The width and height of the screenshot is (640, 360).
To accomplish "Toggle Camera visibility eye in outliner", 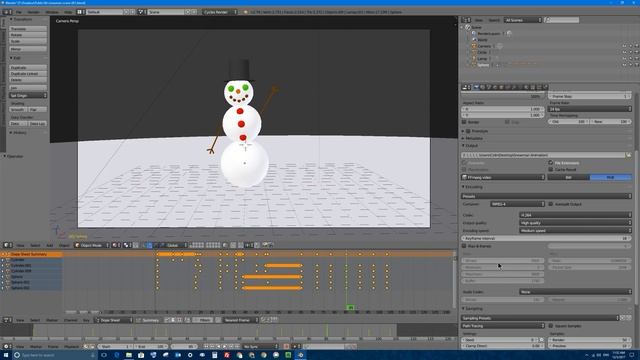I will click(624, 46).
